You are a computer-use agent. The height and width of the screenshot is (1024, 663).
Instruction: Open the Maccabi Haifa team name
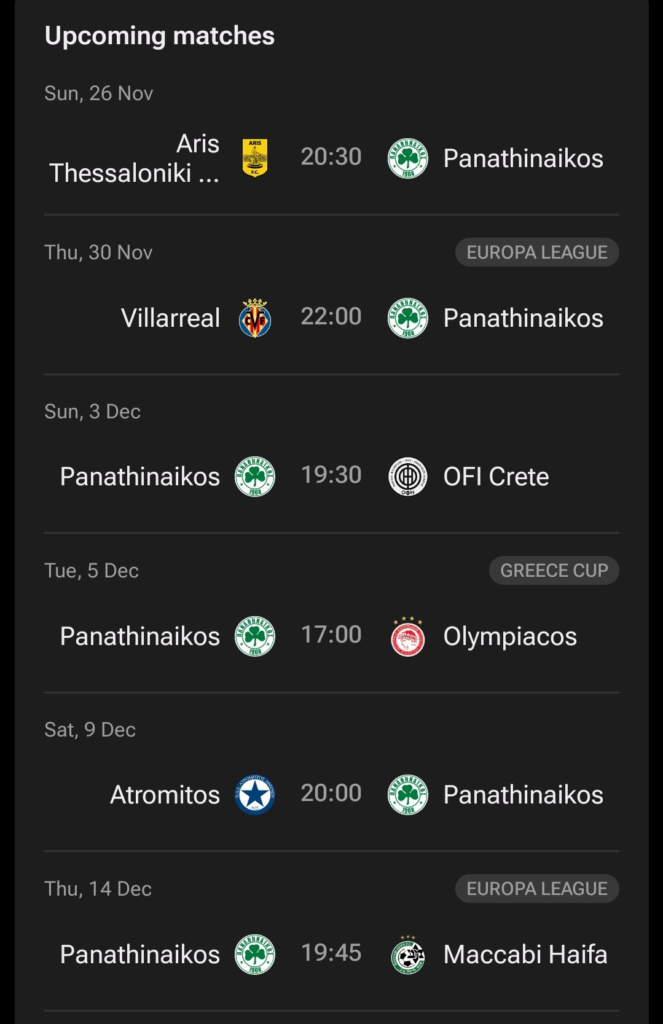[x=525, y=954]
